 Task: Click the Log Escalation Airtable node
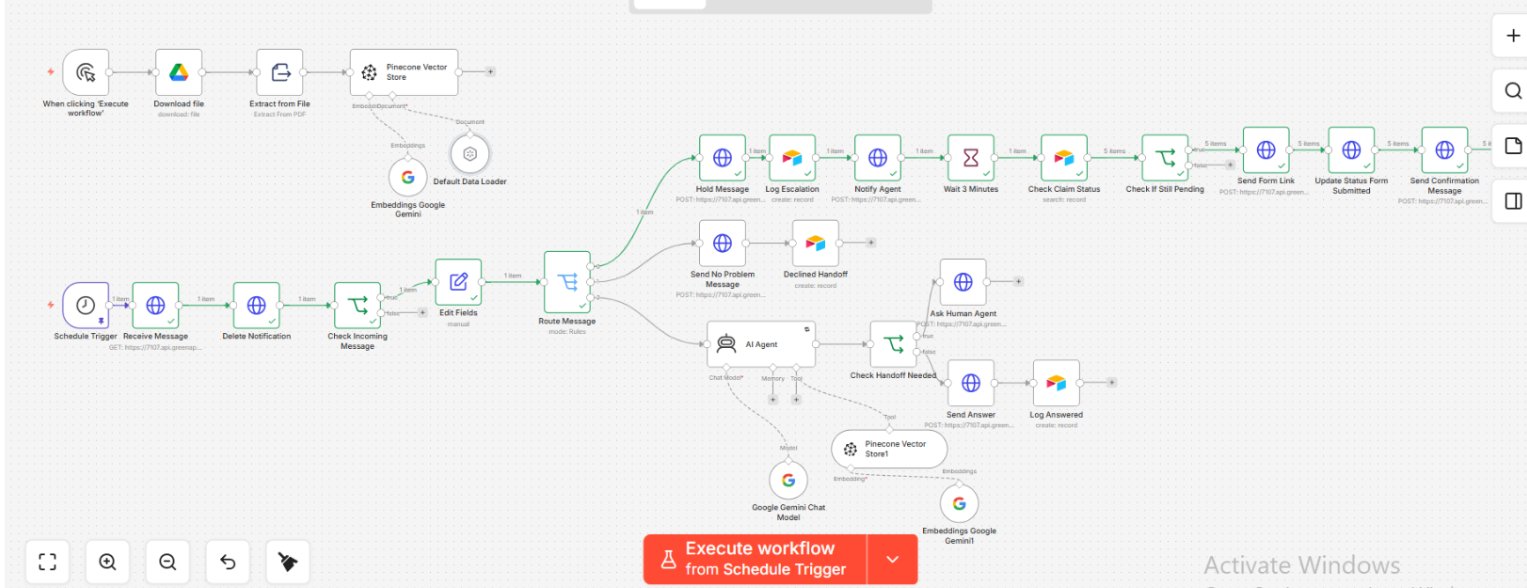pos(792,157)
